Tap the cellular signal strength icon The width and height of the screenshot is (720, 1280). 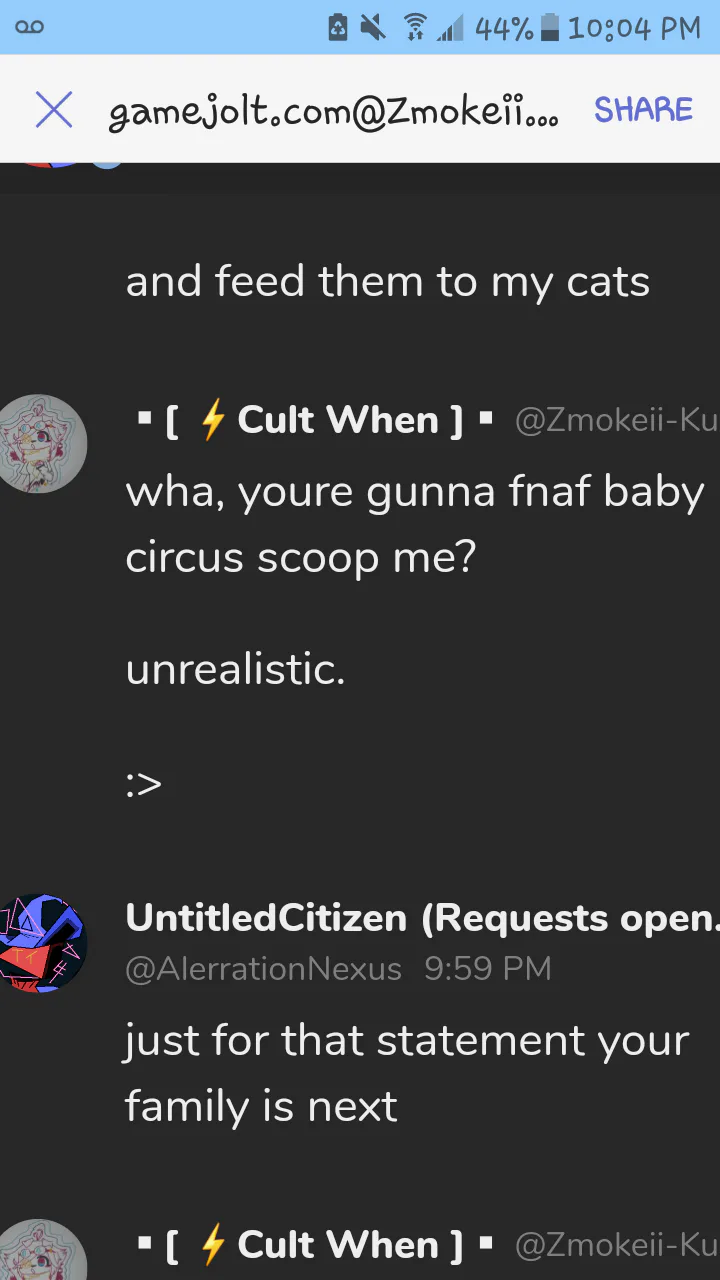(x=450, y=28)
